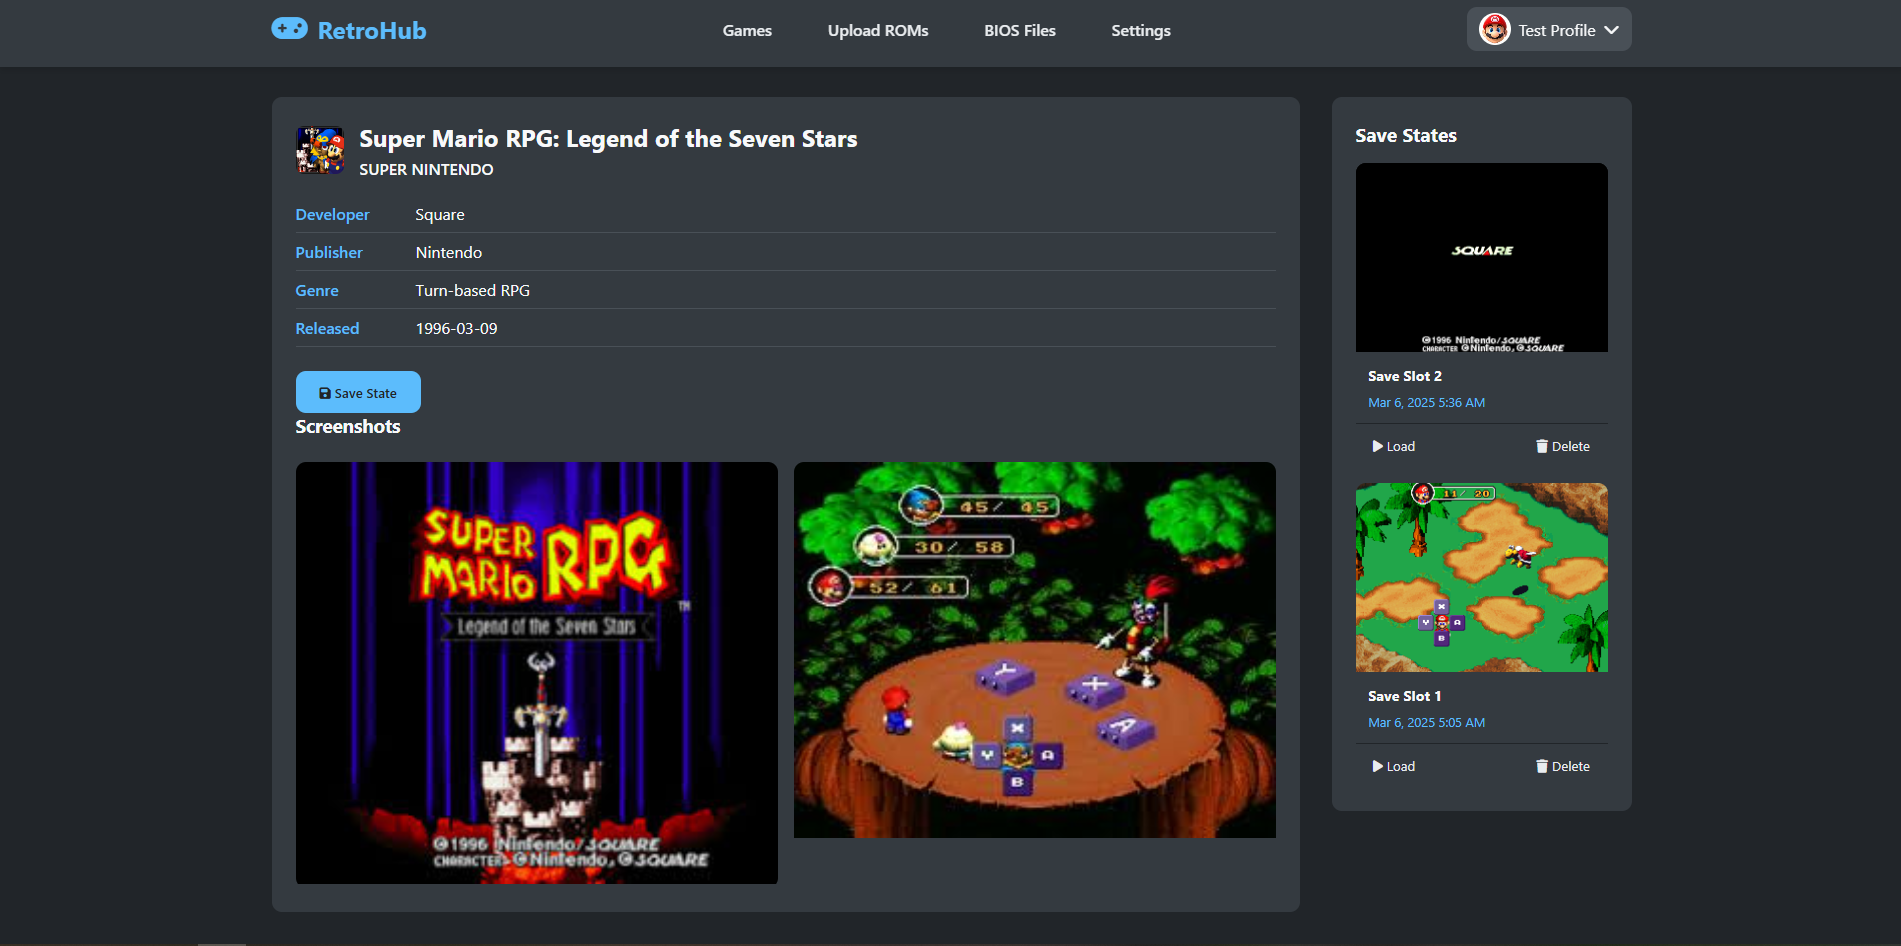Open the Games menu

pyautogui.click(x=747, y=31)
